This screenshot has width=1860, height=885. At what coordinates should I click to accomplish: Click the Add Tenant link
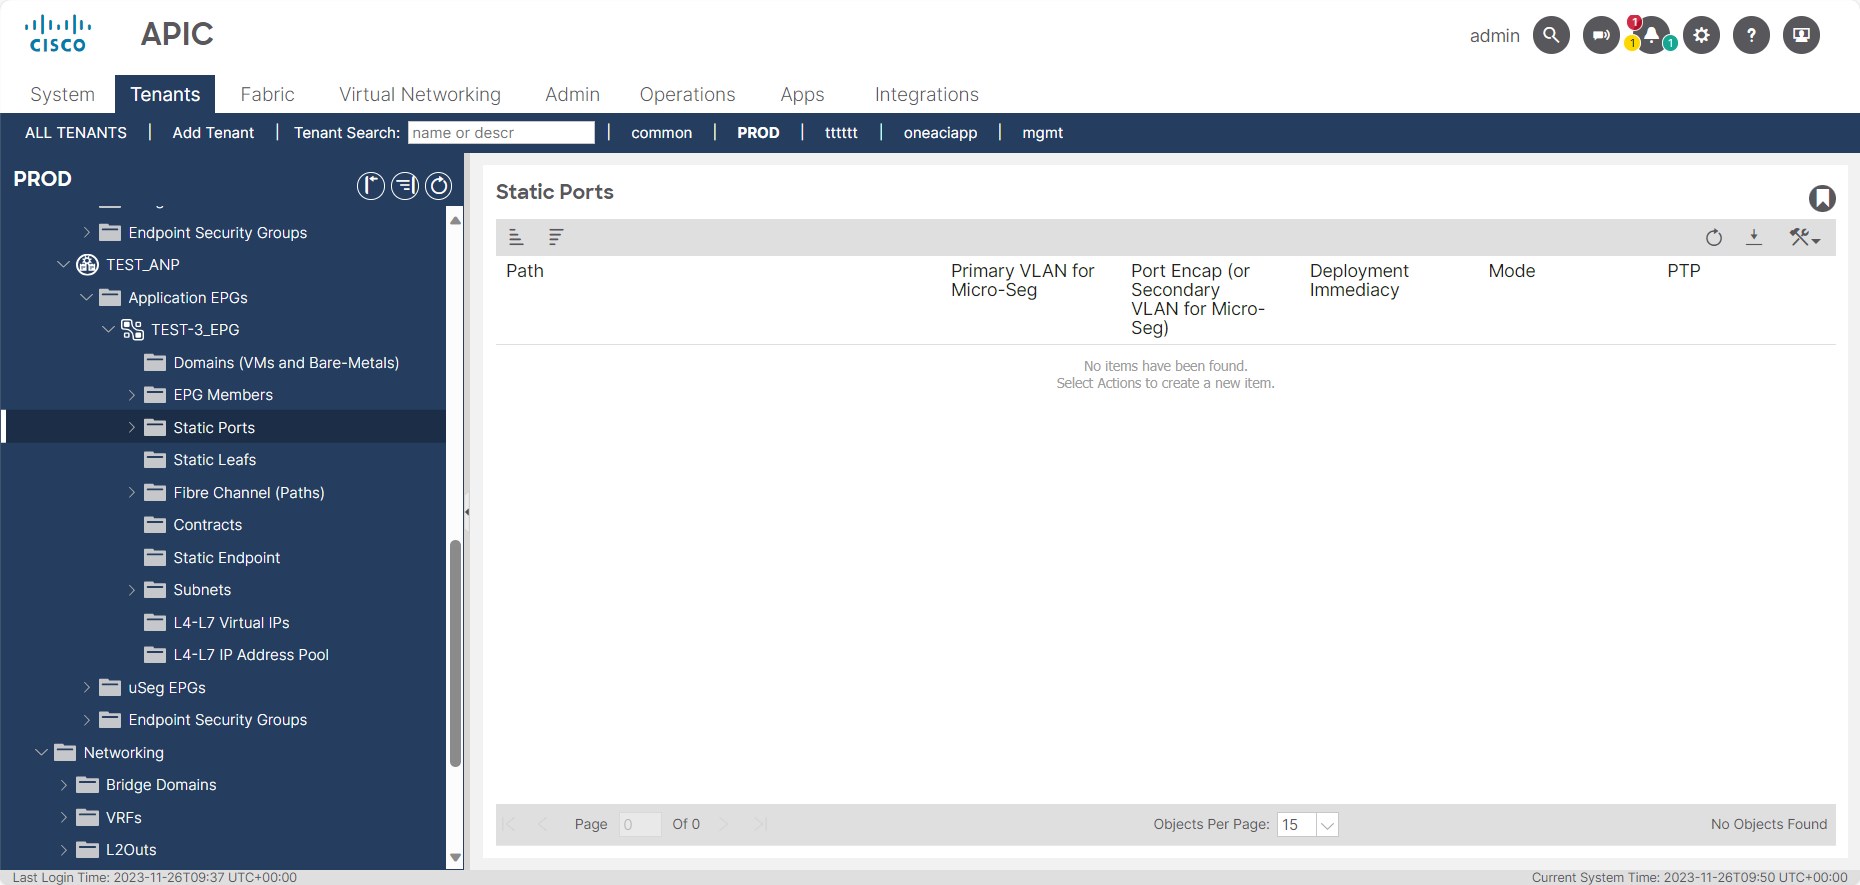tap(213, 133)
